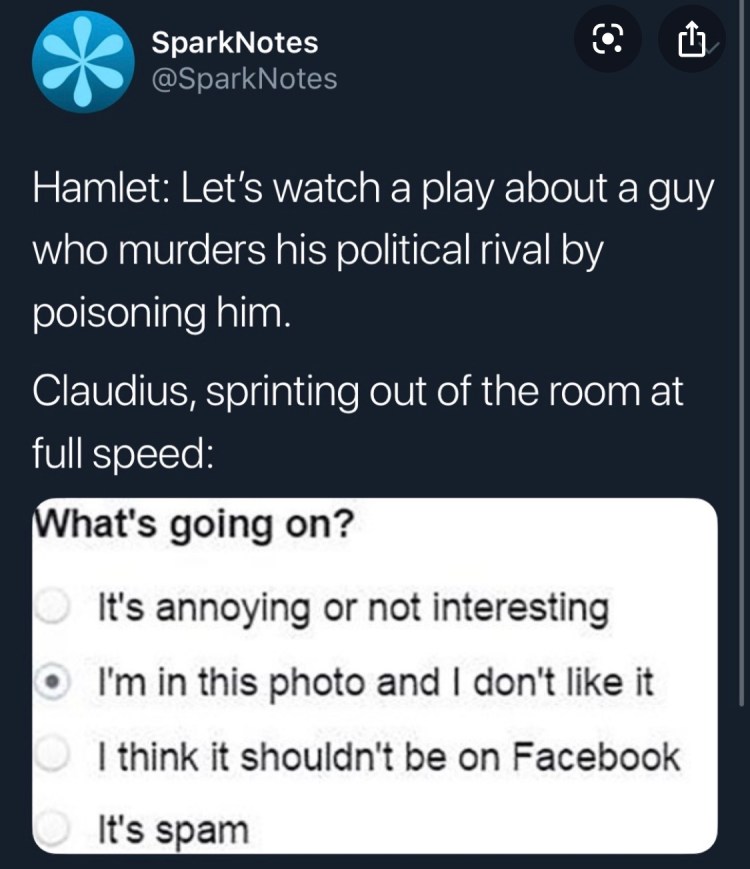Pick the "It's spam" radio button

point(48,829)
